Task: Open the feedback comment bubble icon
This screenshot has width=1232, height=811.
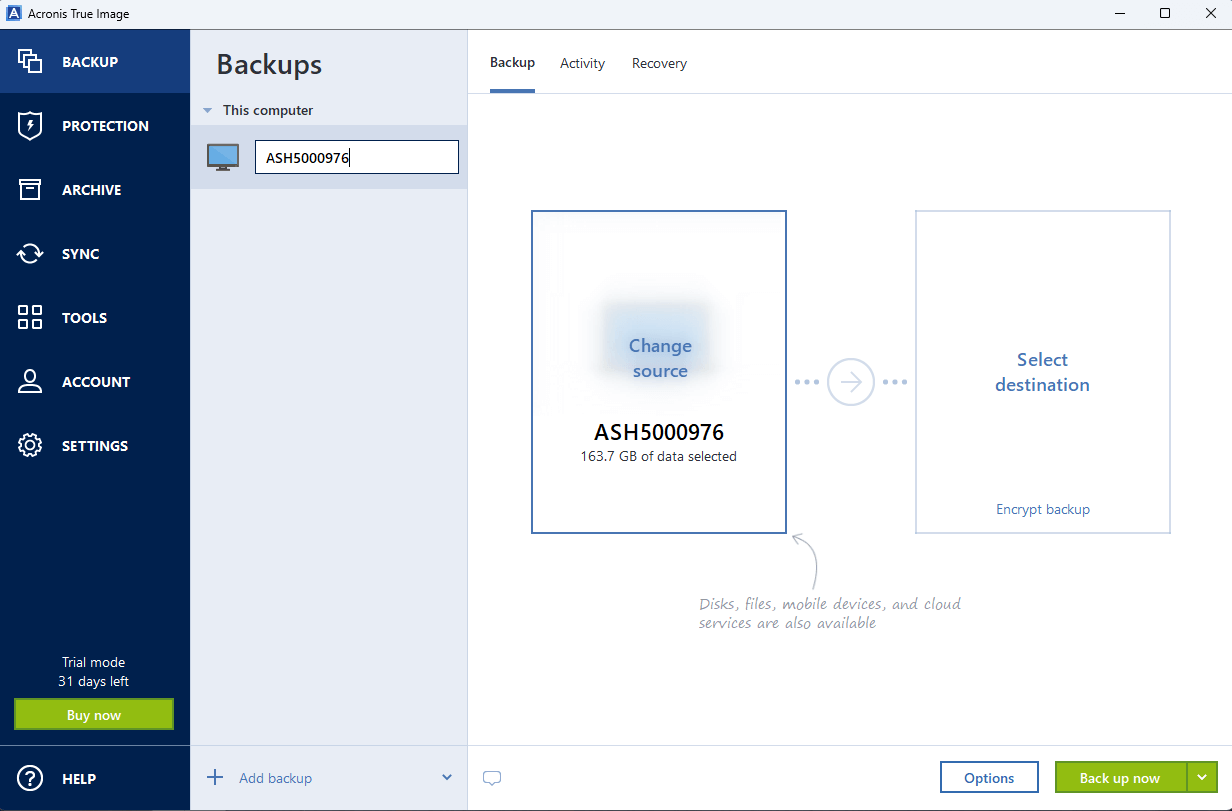Action: (492, 777)
